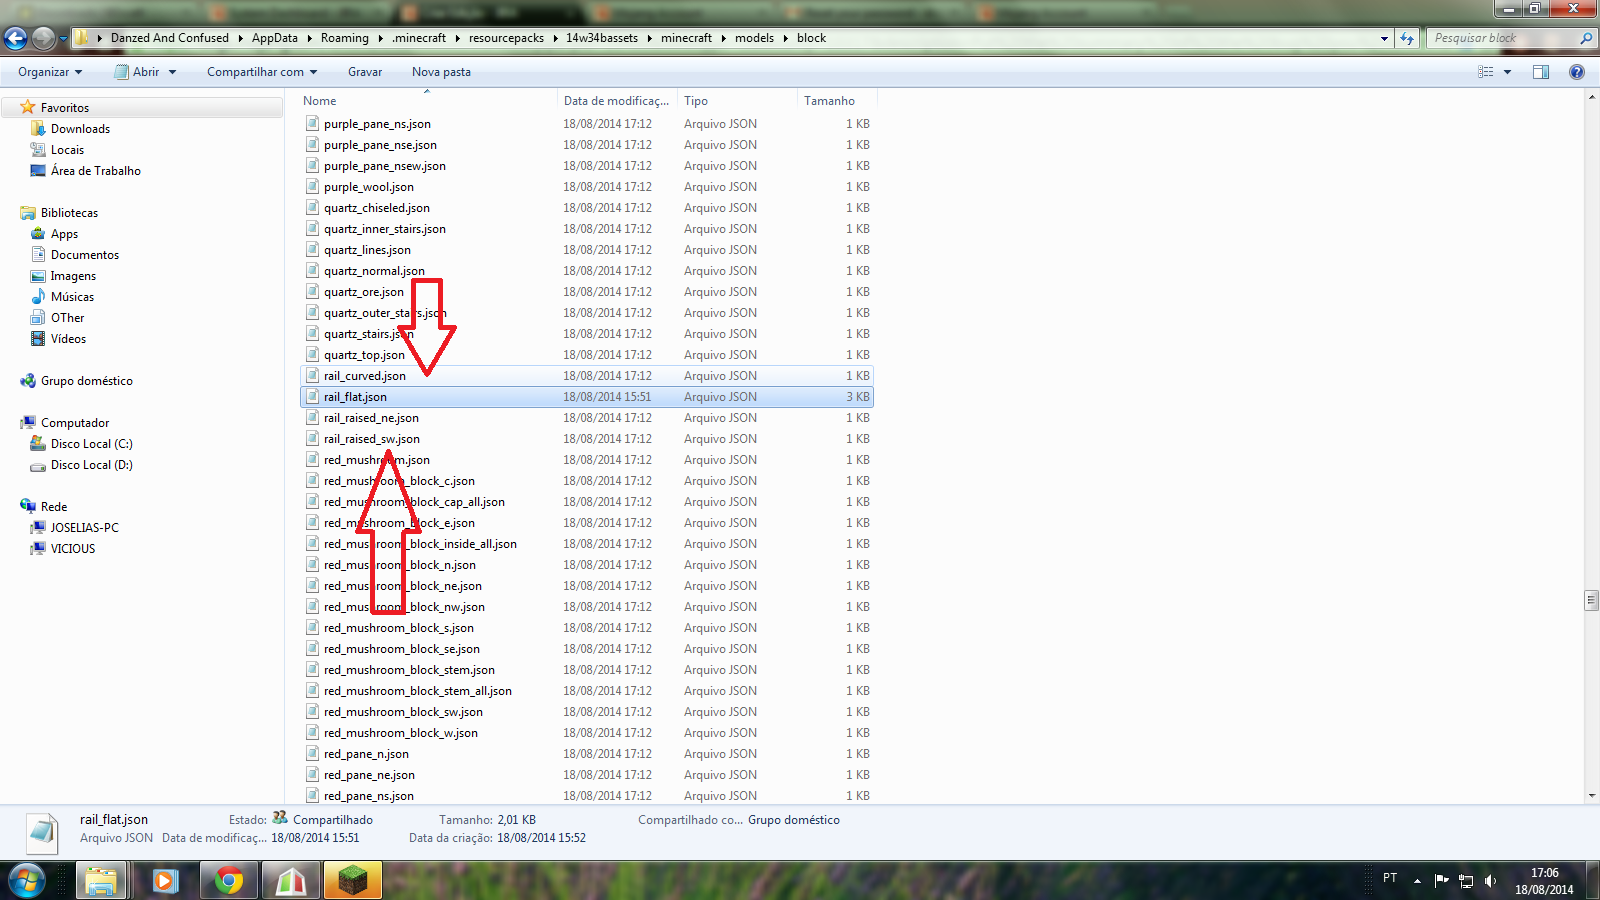Open Área de Trabalho in sidebar
The height and width of the screenshot is (900, 1600).
95,171
